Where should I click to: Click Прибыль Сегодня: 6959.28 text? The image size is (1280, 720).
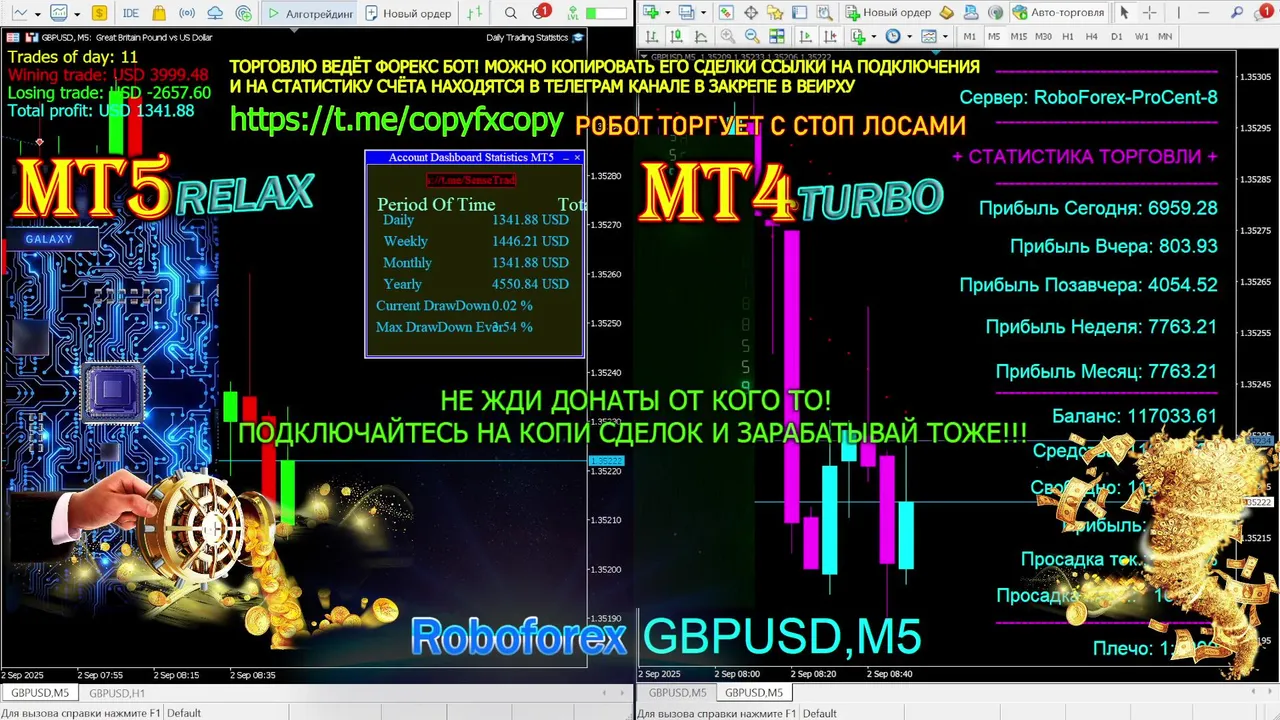1098,208
